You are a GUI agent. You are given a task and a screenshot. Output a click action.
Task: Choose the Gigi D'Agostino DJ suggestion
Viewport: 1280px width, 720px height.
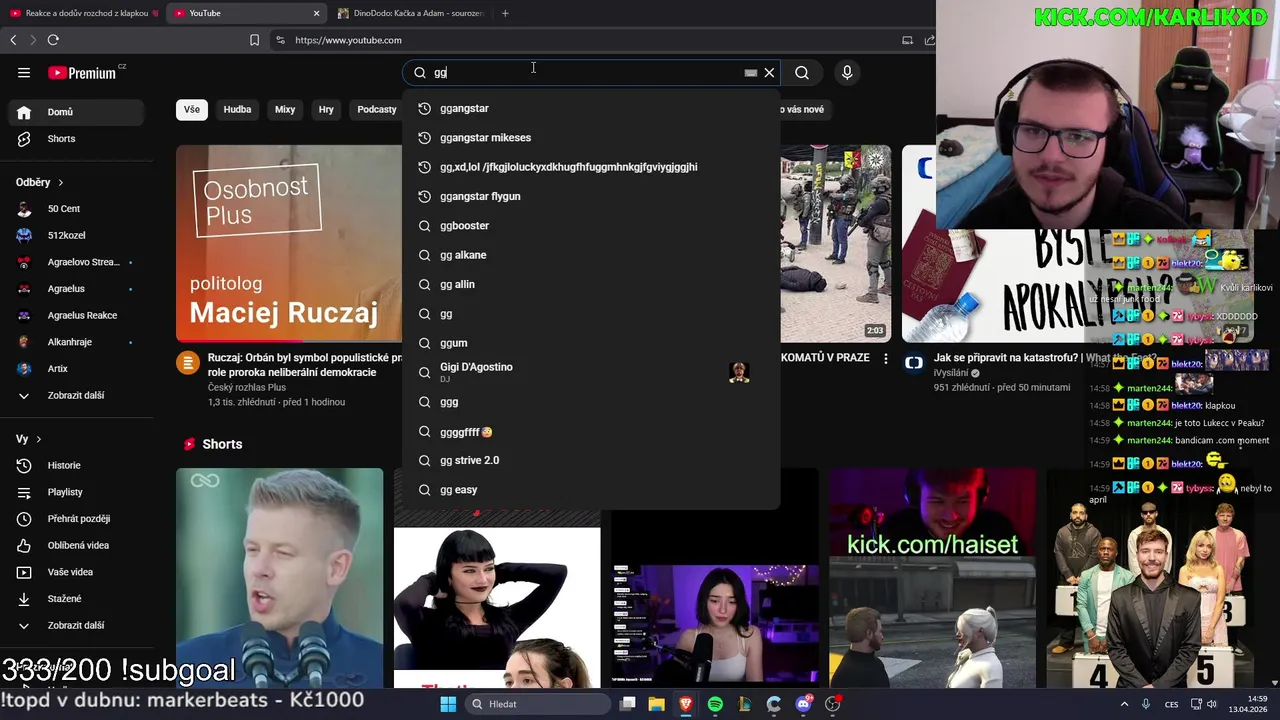click(591, 372)
